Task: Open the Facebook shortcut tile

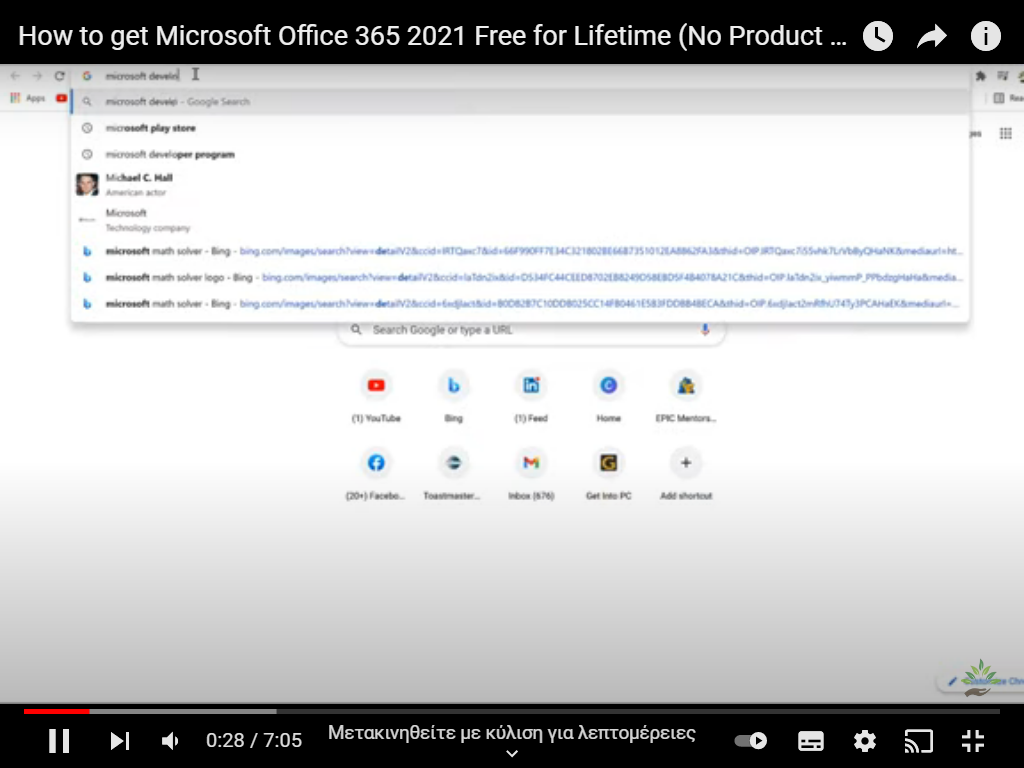Action: [376, 473]
